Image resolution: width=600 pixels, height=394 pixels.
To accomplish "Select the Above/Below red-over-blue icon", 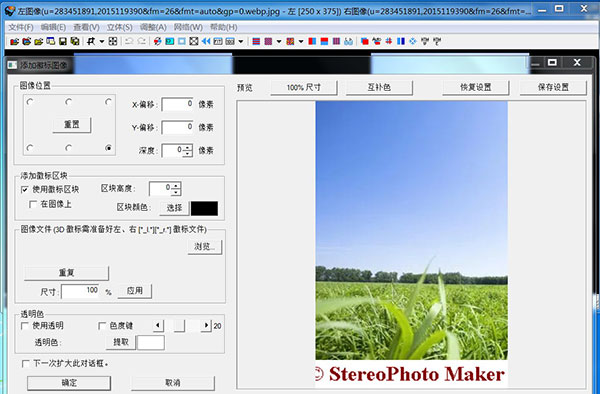I will (x=324, y=41).
